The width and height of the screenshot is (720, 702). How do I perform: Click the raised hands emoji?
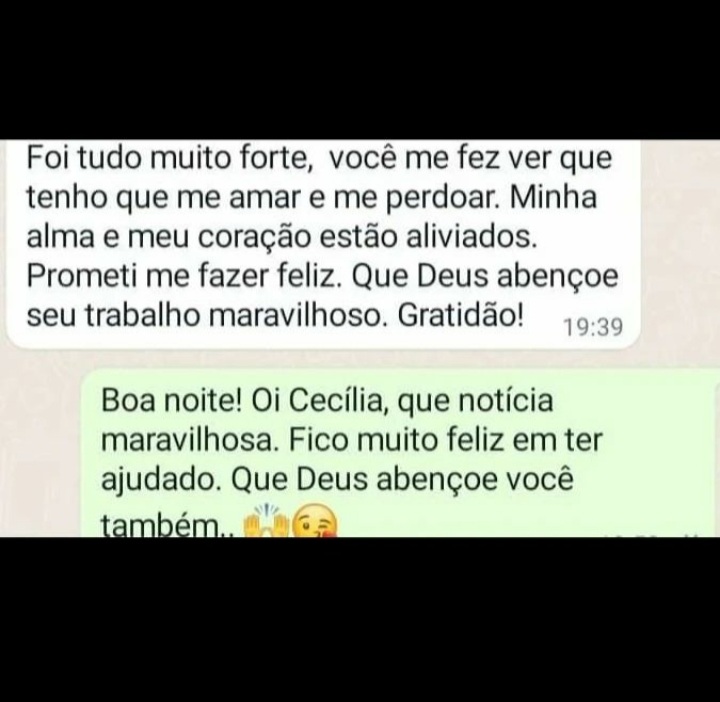coord(266,521)
